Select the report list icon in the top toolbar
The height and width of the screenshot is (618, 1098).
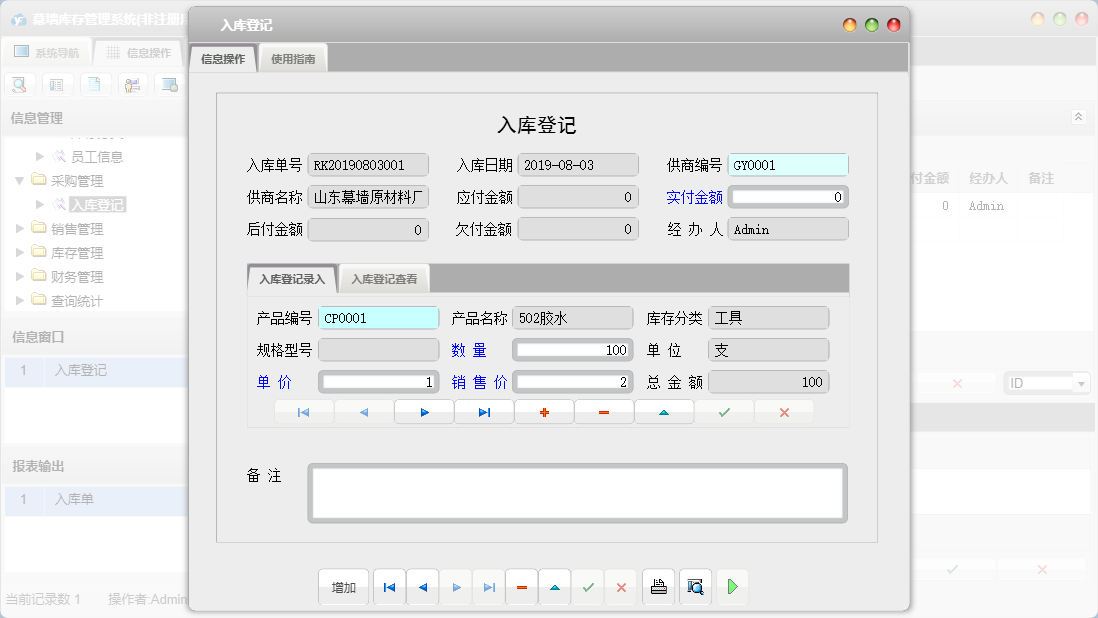57,84
